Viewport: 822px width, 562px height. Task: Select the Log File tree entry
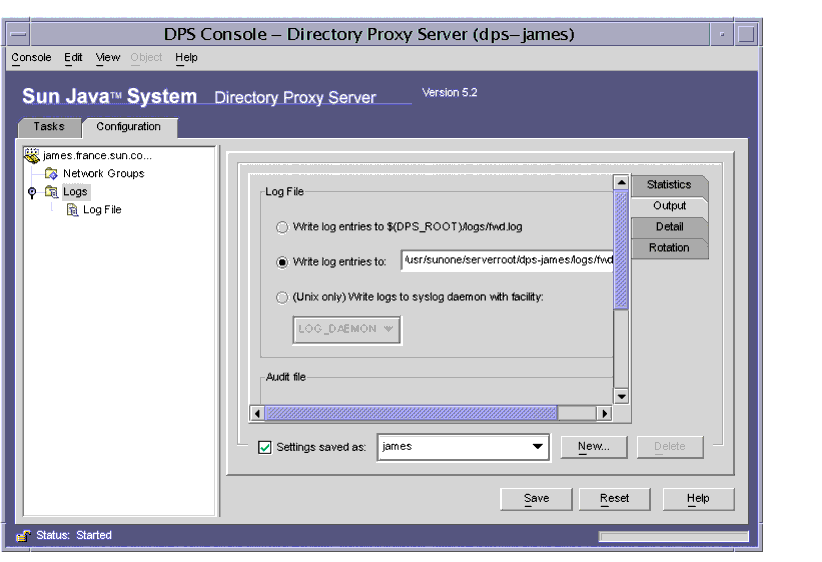point(102,210)
